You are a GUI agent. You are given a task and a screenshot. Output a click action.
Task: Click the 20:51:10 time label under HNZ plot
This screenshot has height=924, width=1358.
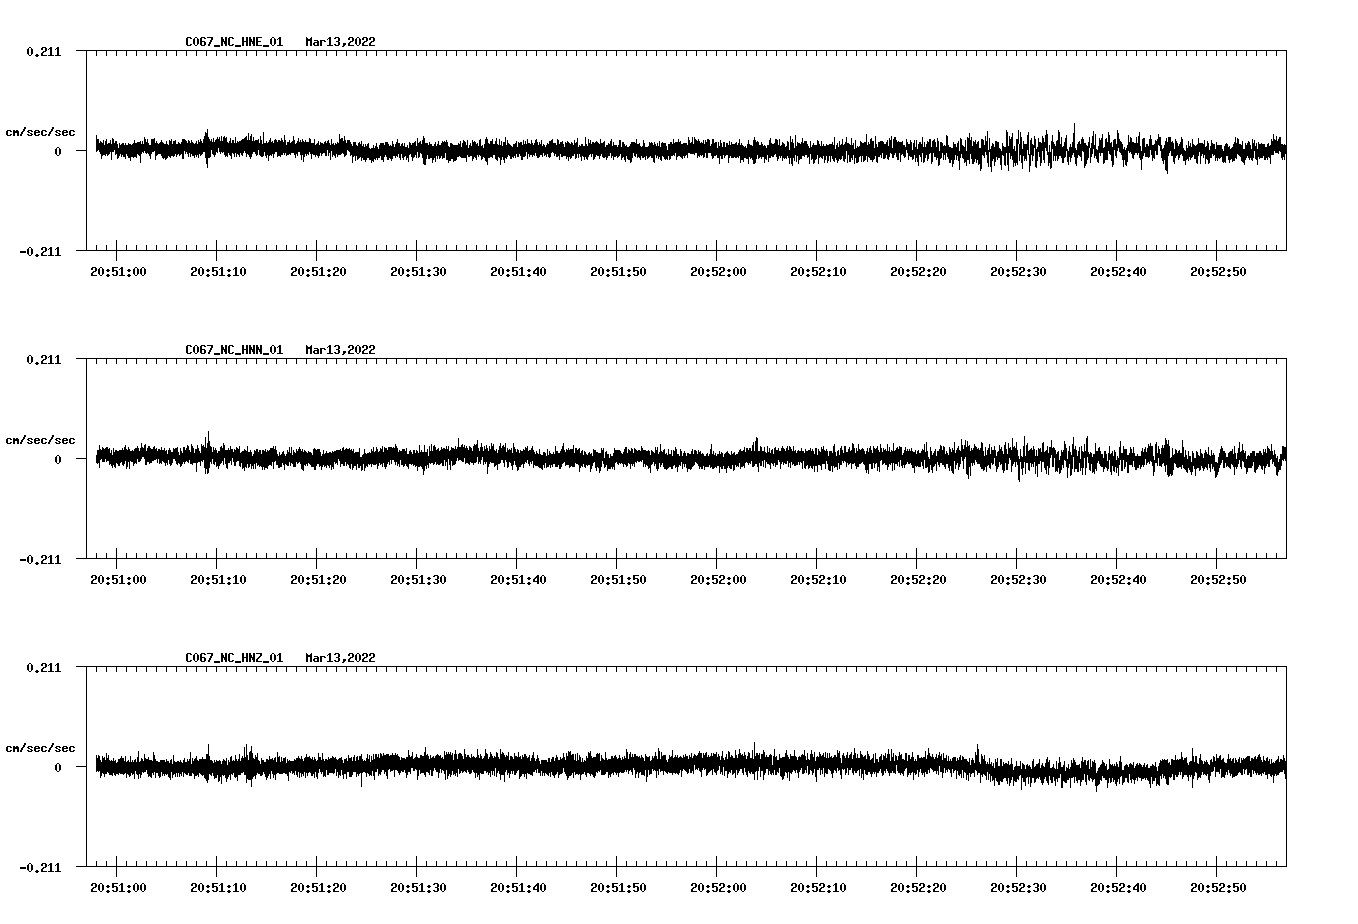[218, 888]
